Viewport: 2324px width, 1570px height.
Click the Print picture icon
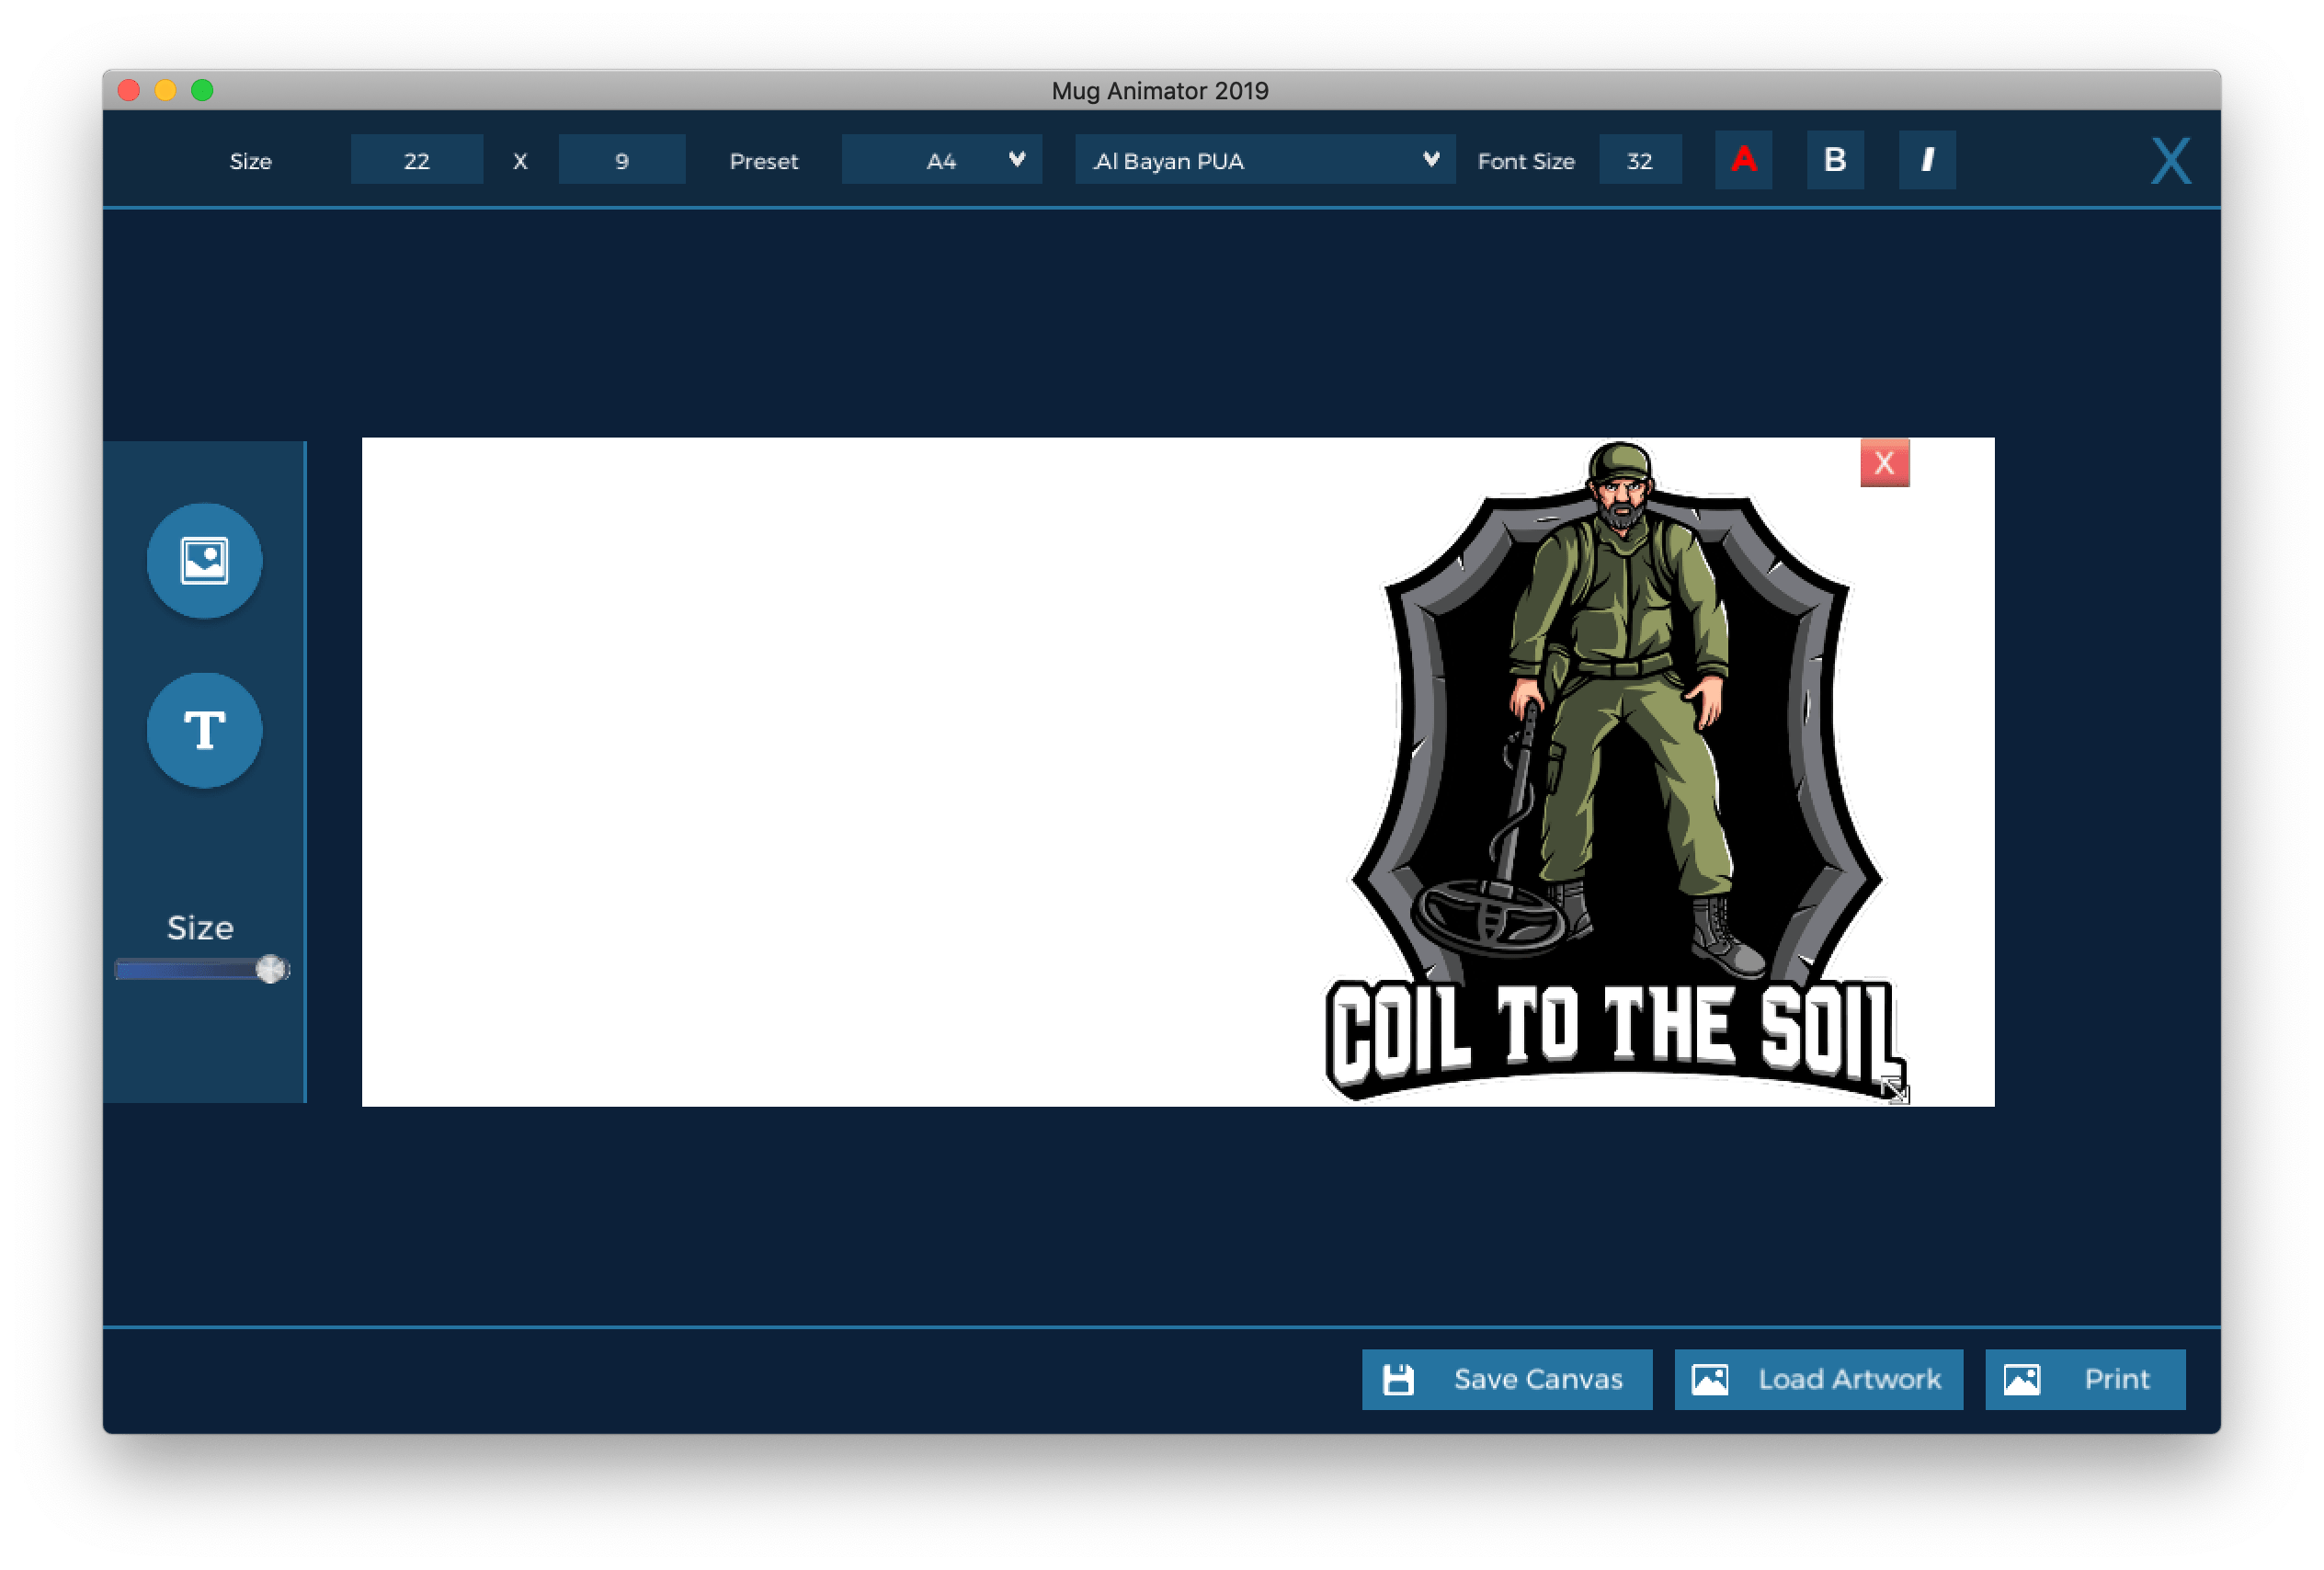pyautogui.click(x=2021, y=1378)
